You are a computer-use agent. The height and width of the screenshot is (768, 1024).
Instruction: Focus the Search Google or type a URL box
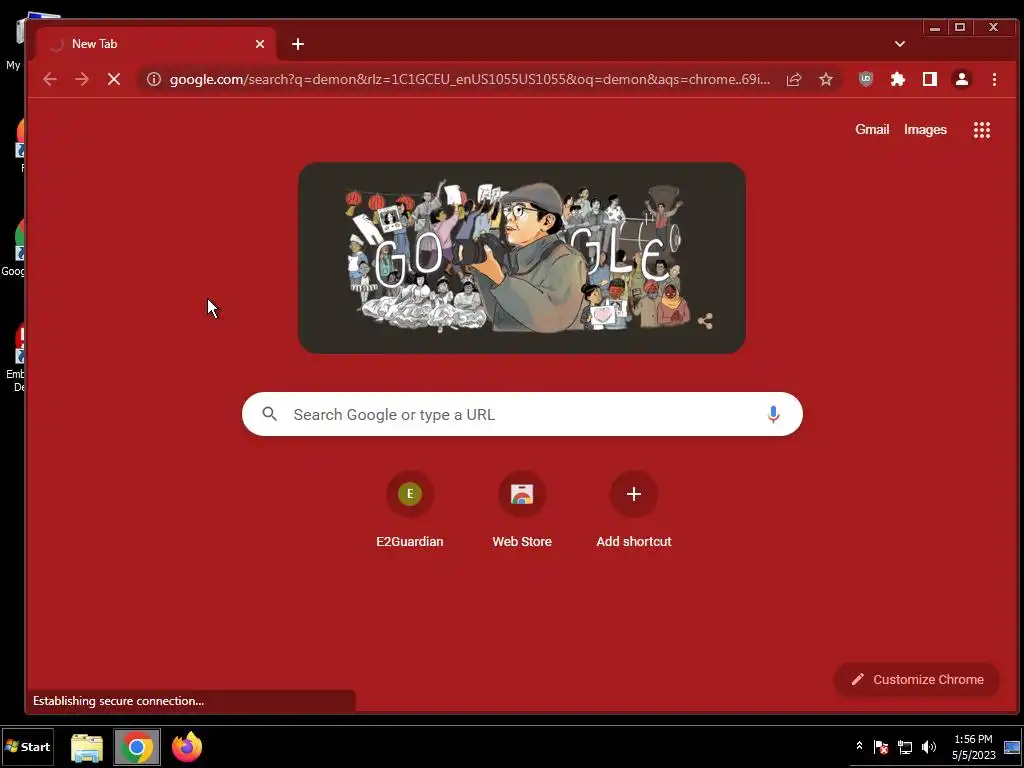click(522, 414)
